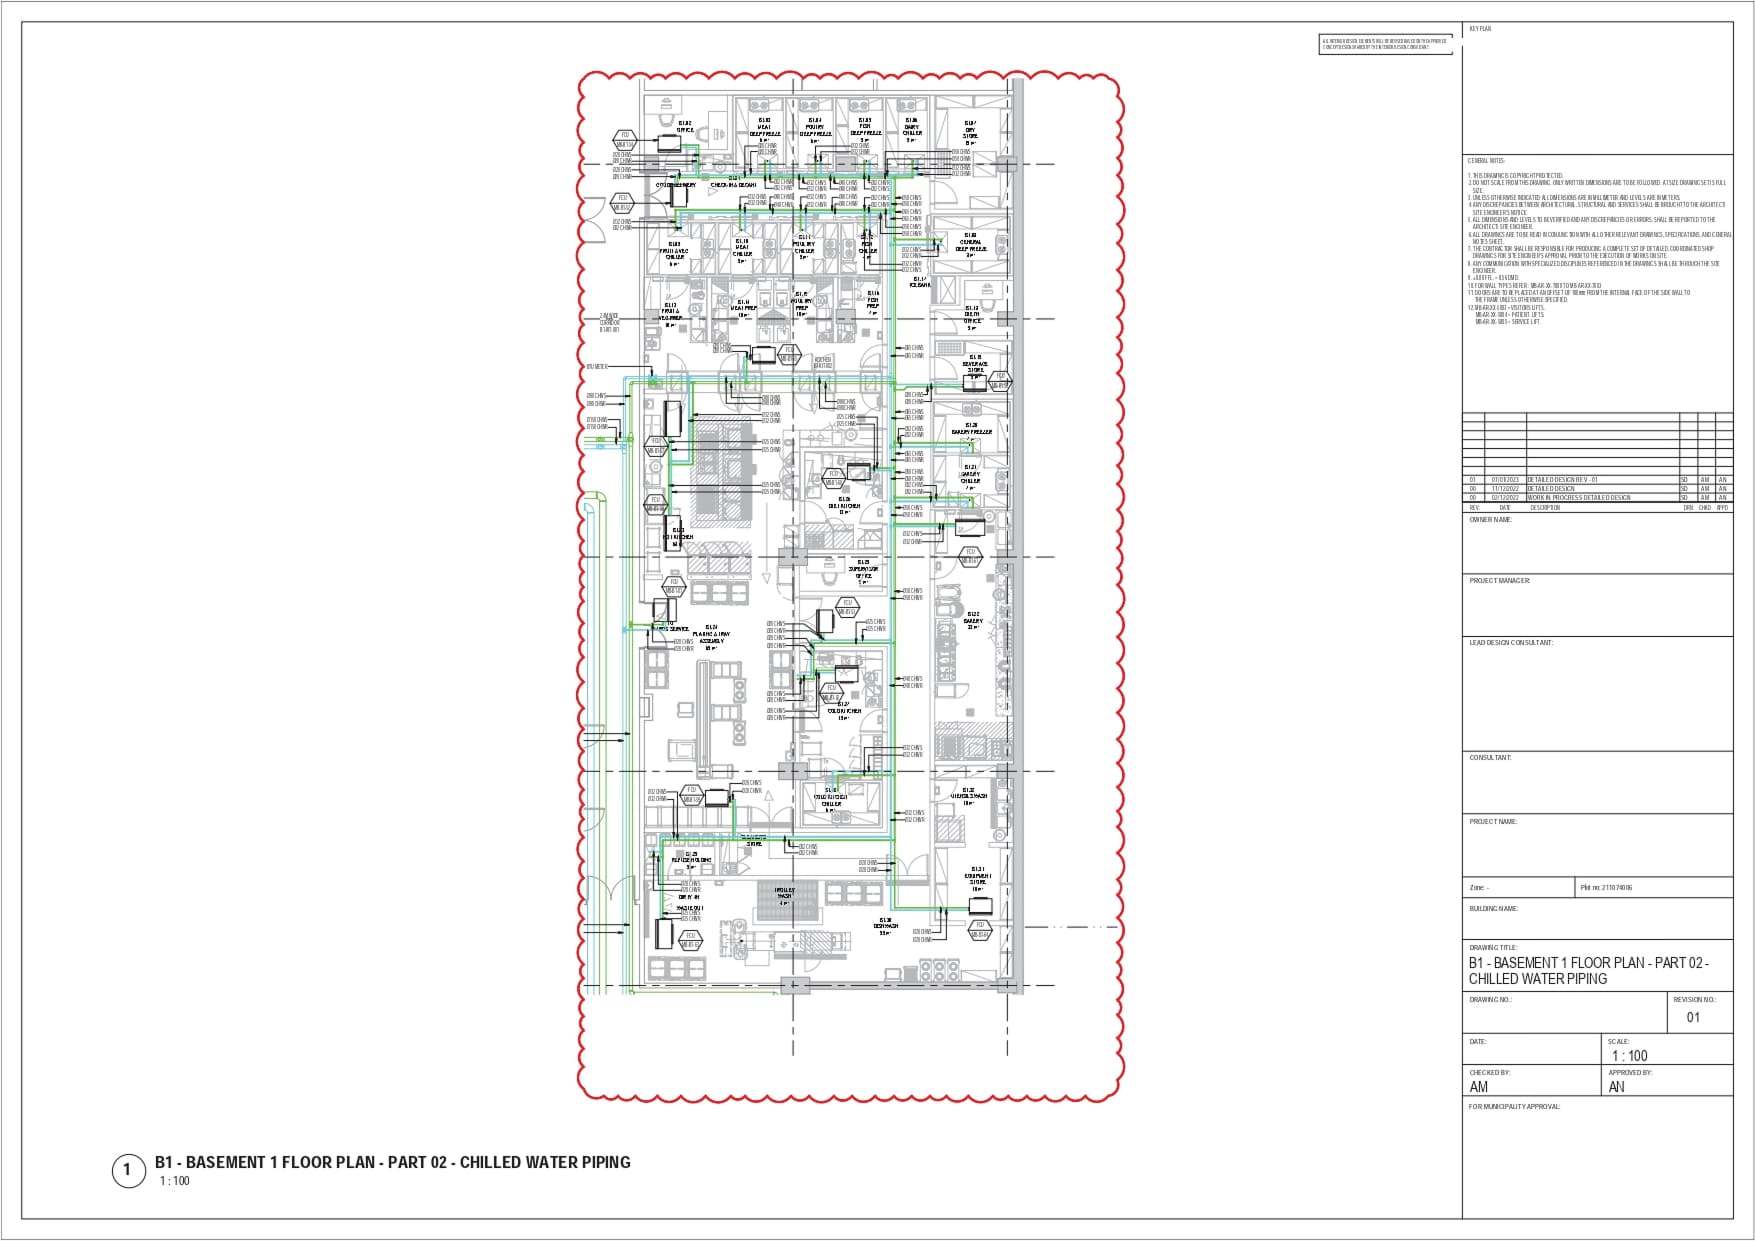Click the view title below the floor plan
The image size is (1755, 1241).
[392, 1162]
